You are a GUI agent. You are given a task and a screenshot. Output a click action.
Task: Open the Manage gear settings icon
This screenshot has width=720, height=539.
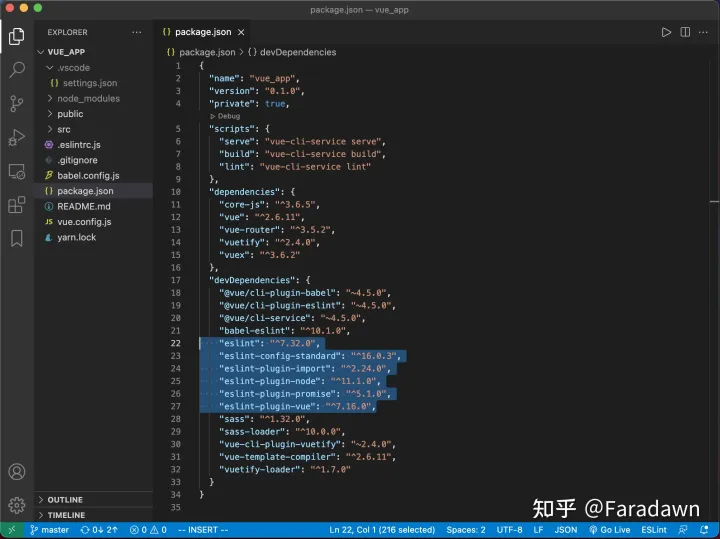pos(17,505)
